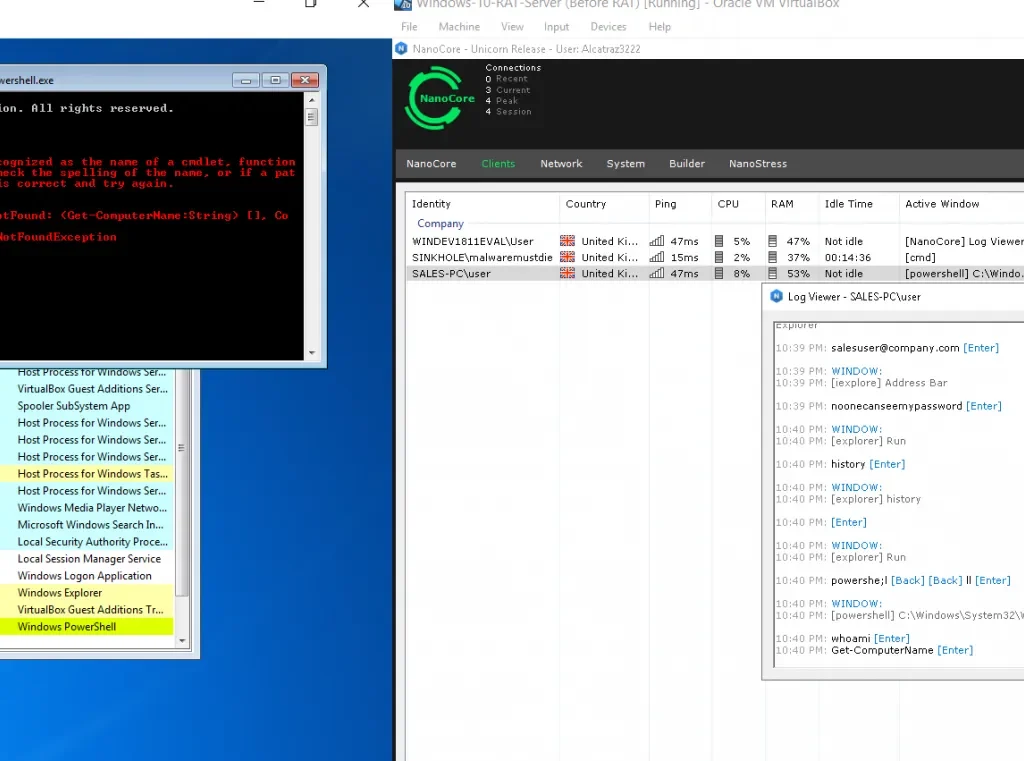Open the System tab
This screenshot has width=1024, height=761.
click(626, 164)
